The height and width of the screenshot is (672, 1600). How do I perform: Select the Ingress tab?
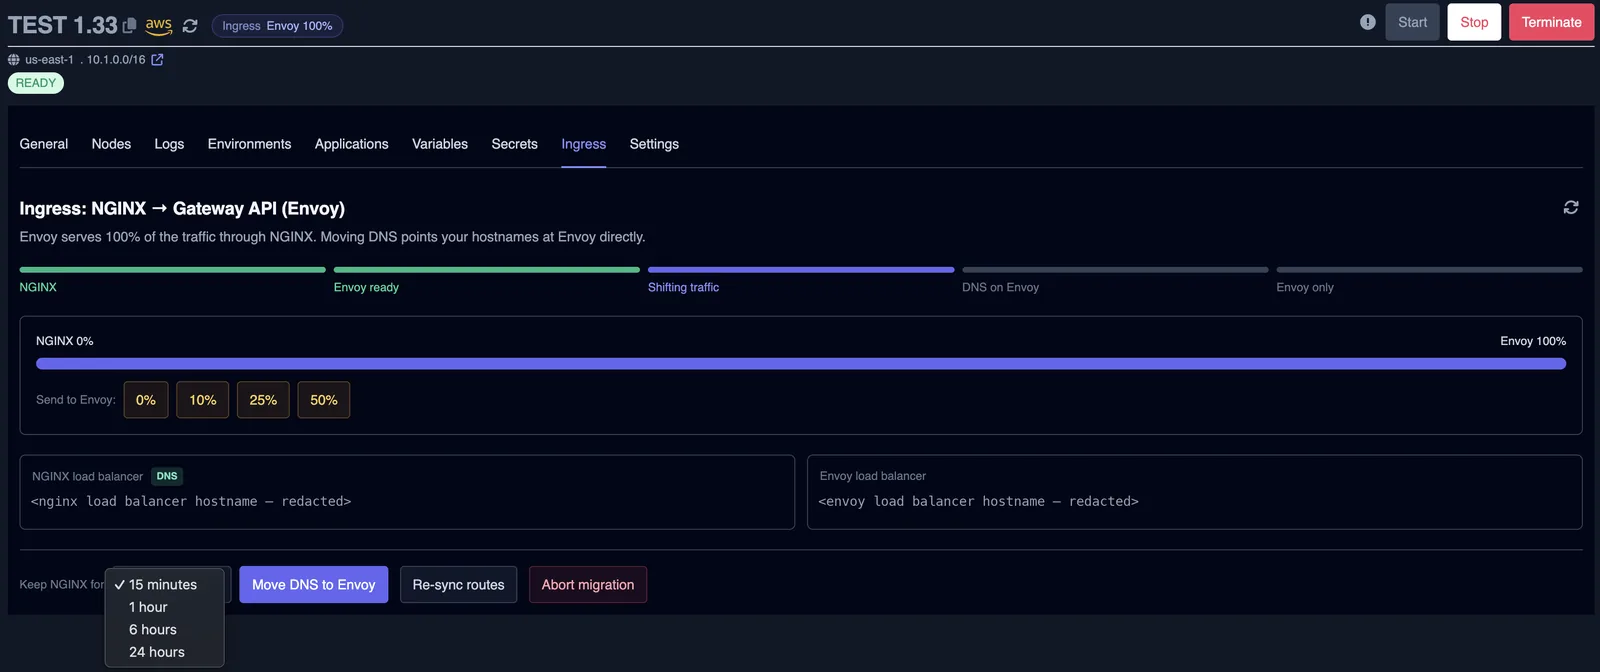pos(583,144)
